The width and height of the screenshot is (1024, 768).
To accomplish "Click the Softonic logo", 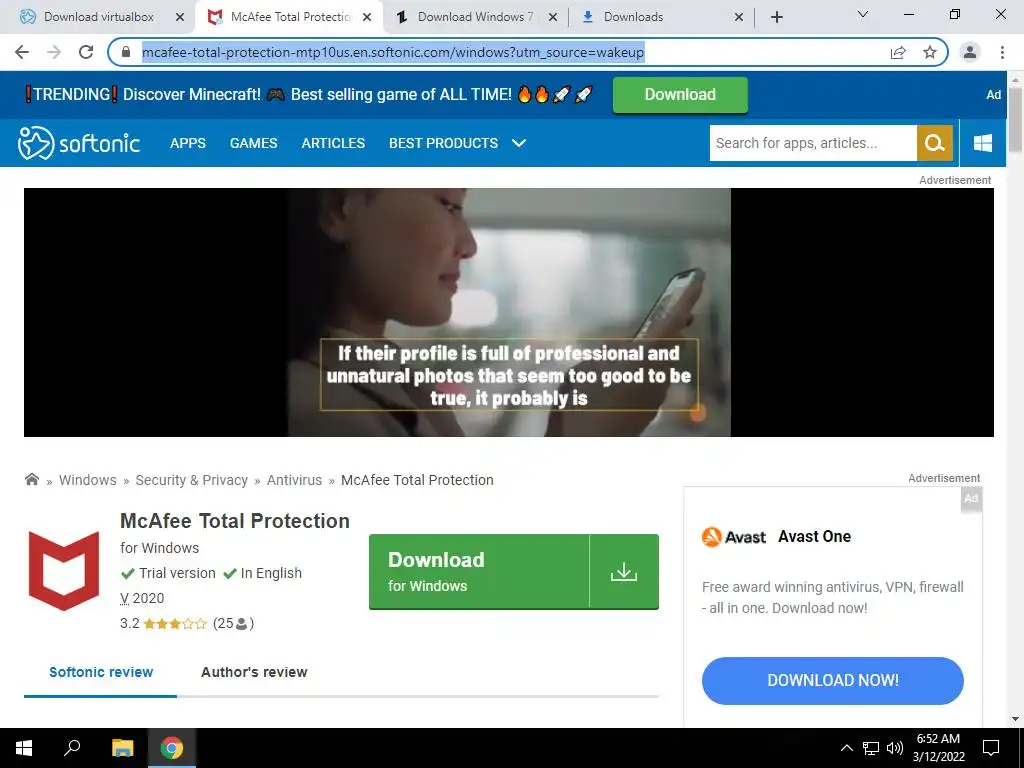I will [78, 143].
